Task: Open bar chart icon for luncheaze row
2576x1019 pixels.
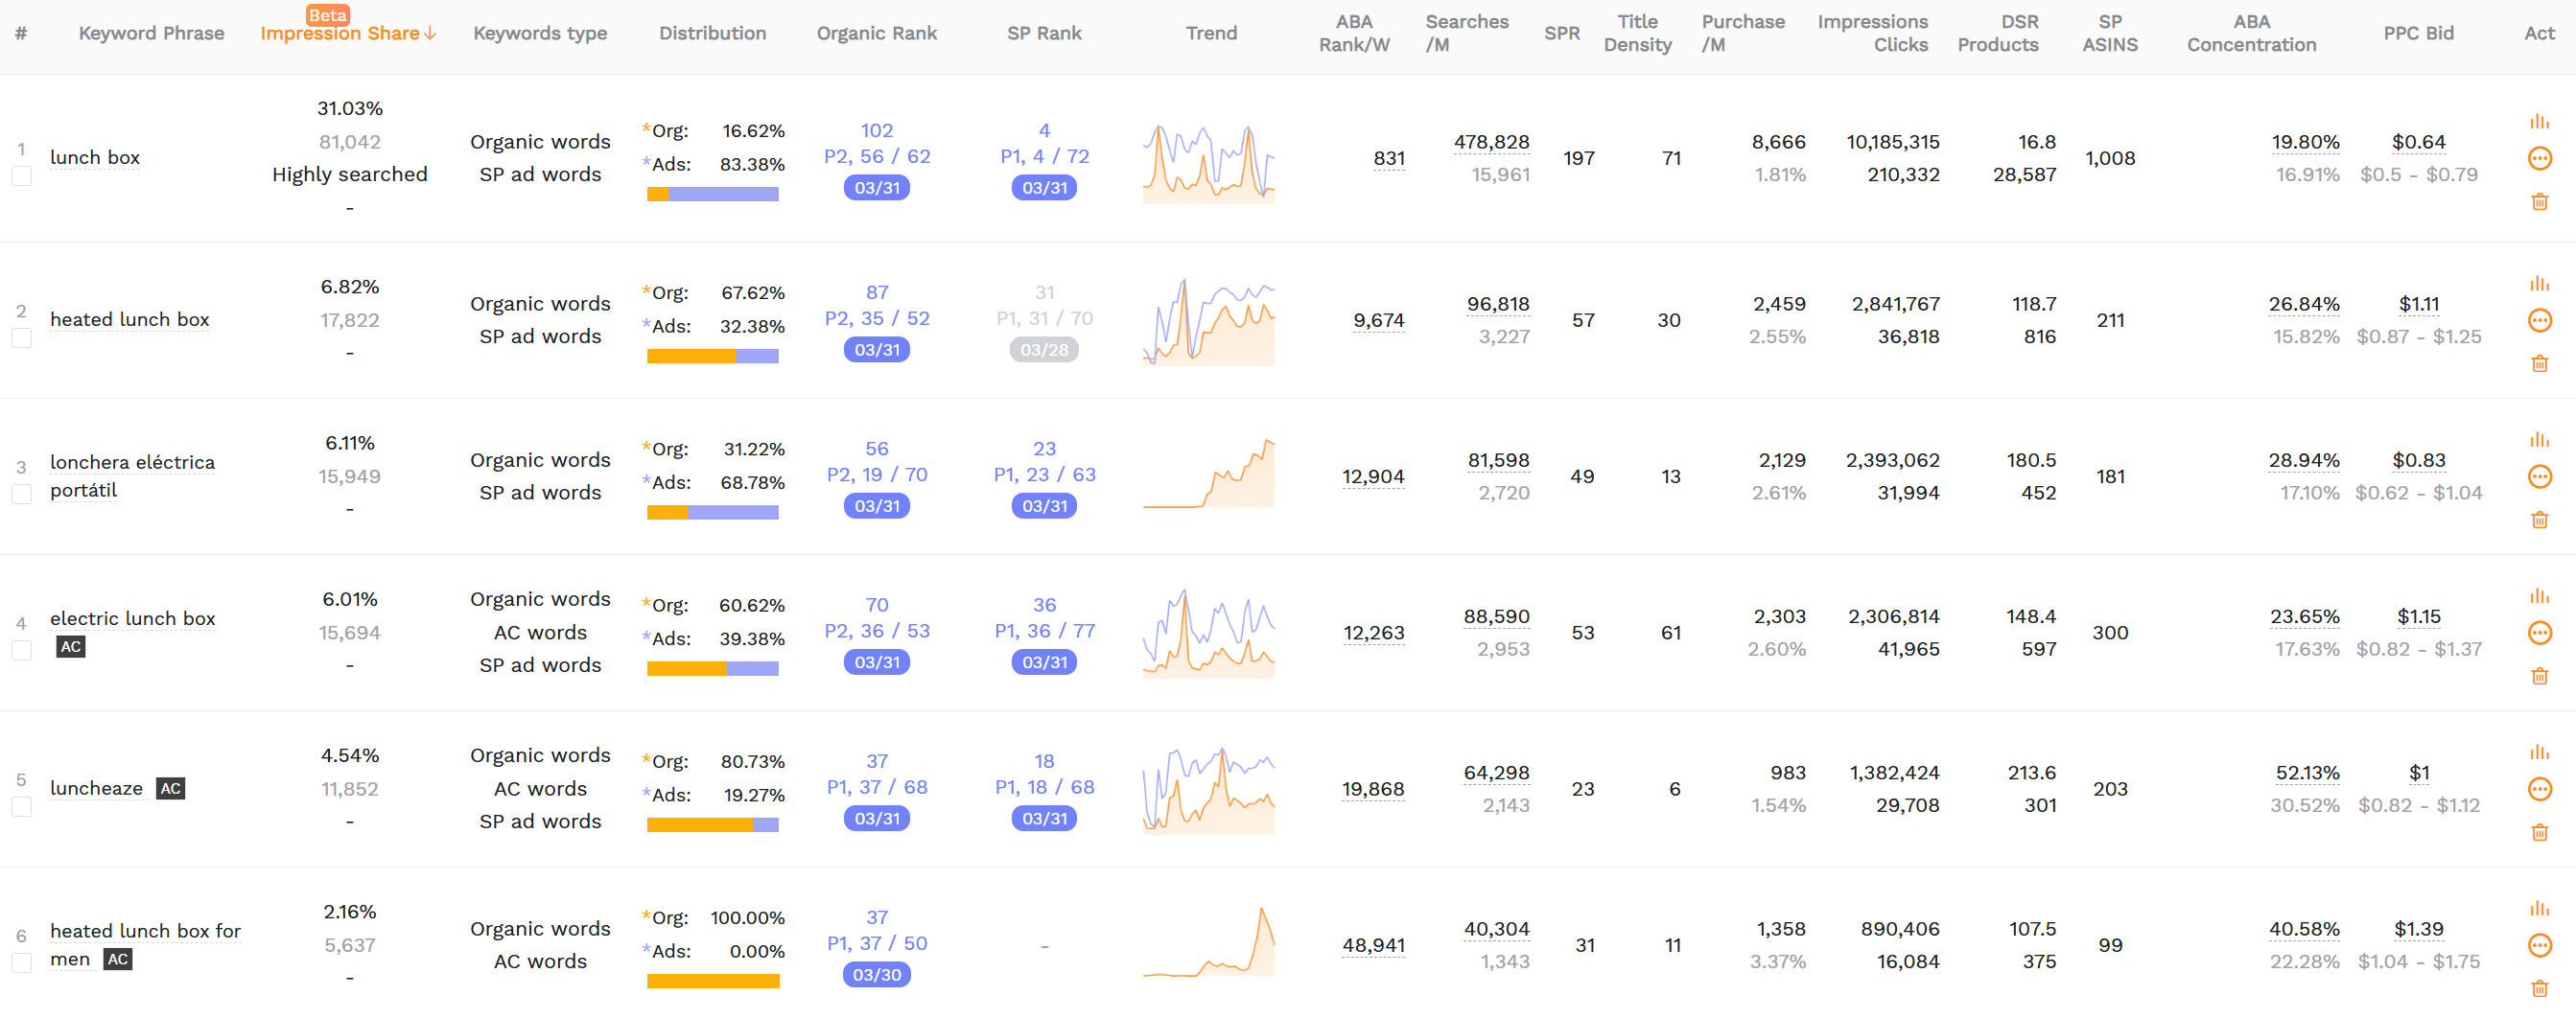Action: (x=2539, y=753)
